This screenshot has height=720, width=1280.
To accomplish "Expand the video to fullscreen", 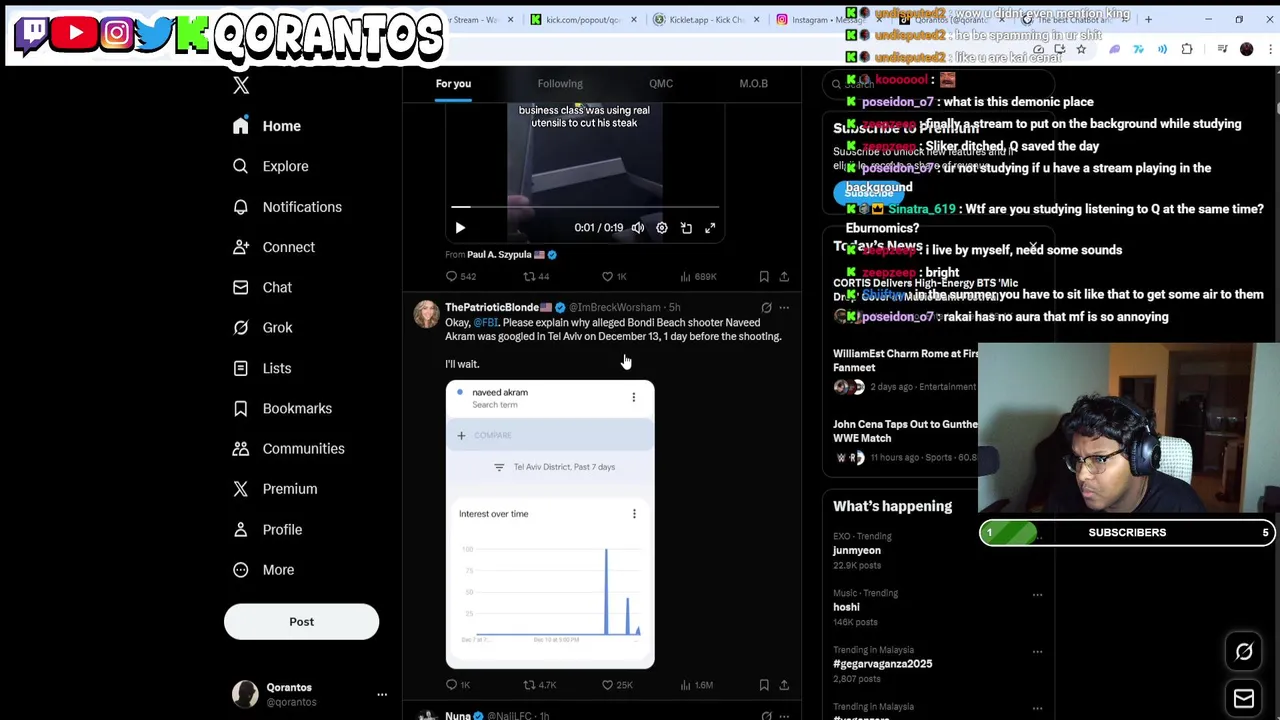I will tap(710, 228).
